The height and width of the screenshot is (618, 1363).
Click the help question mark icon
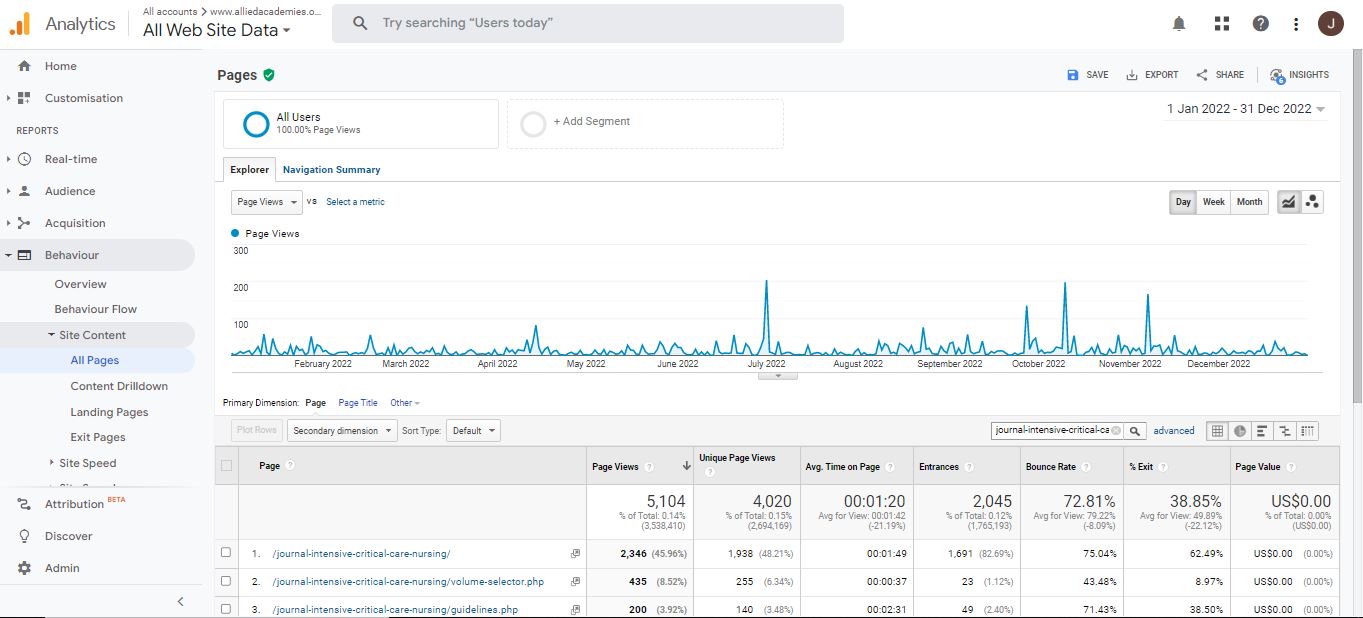pos(1260,24)
